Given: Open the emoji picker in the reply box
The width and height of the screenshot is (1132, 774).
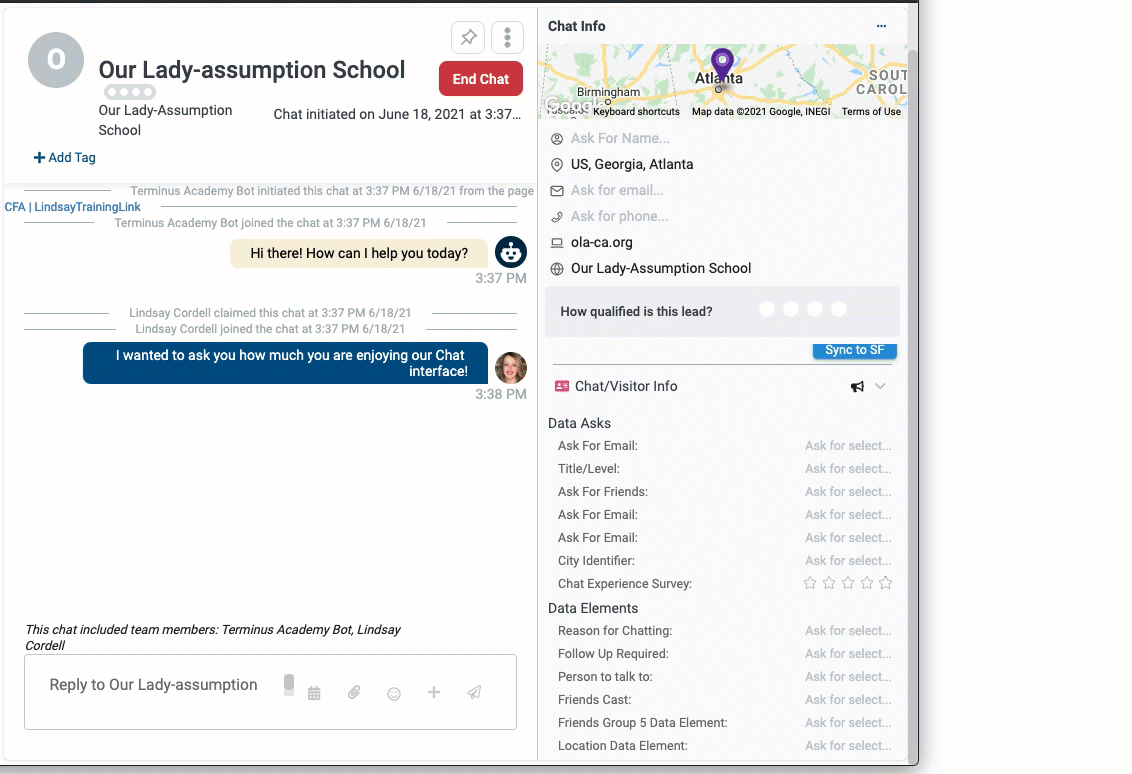Looking at the screenshot, I should pyautogui.click(x=393, y=693).
